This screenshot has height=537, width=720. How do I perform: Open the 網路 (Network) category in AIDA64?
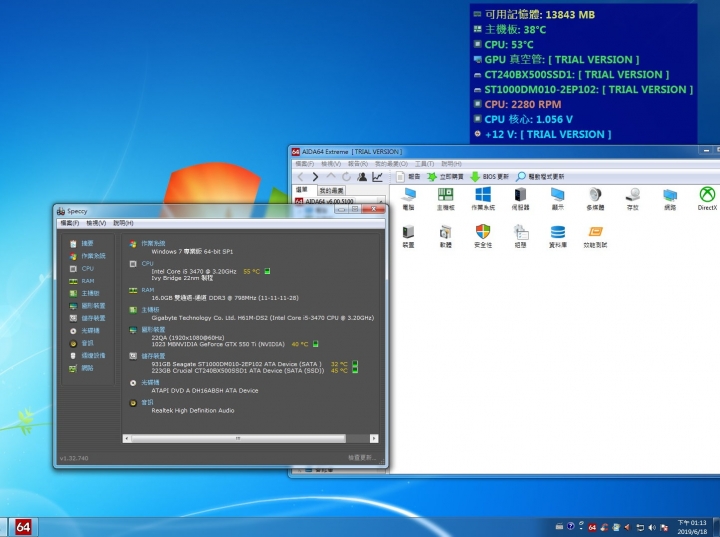670,198
